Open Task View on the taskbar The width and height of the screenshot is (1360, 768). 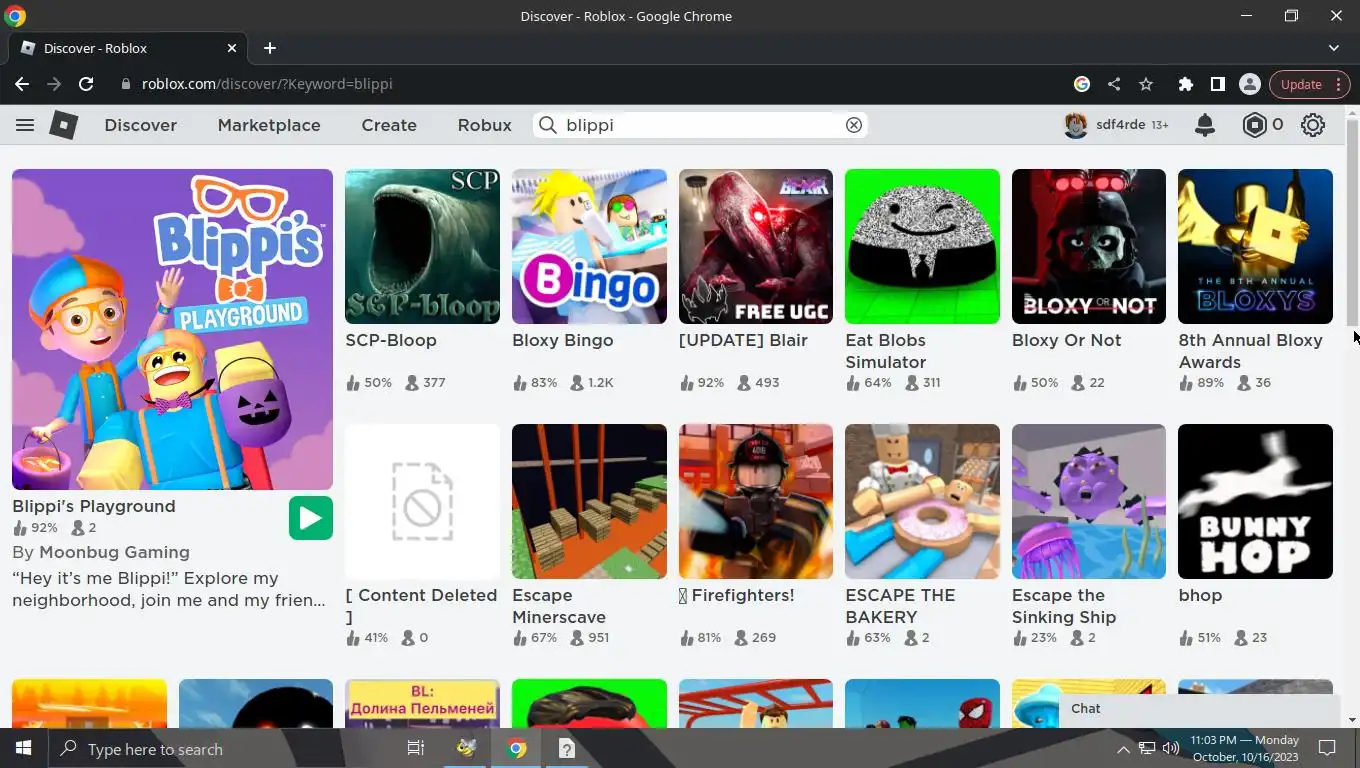point(416,748)
